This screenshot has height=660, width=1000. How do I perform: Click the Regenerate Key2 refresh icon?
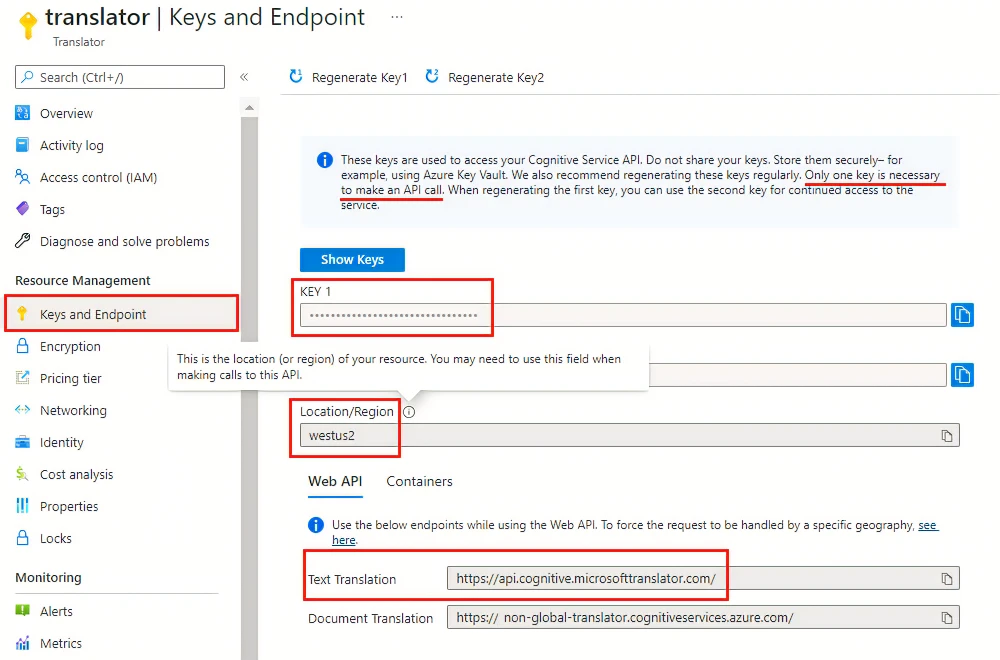pyautogui.click(x=432, y=77)
